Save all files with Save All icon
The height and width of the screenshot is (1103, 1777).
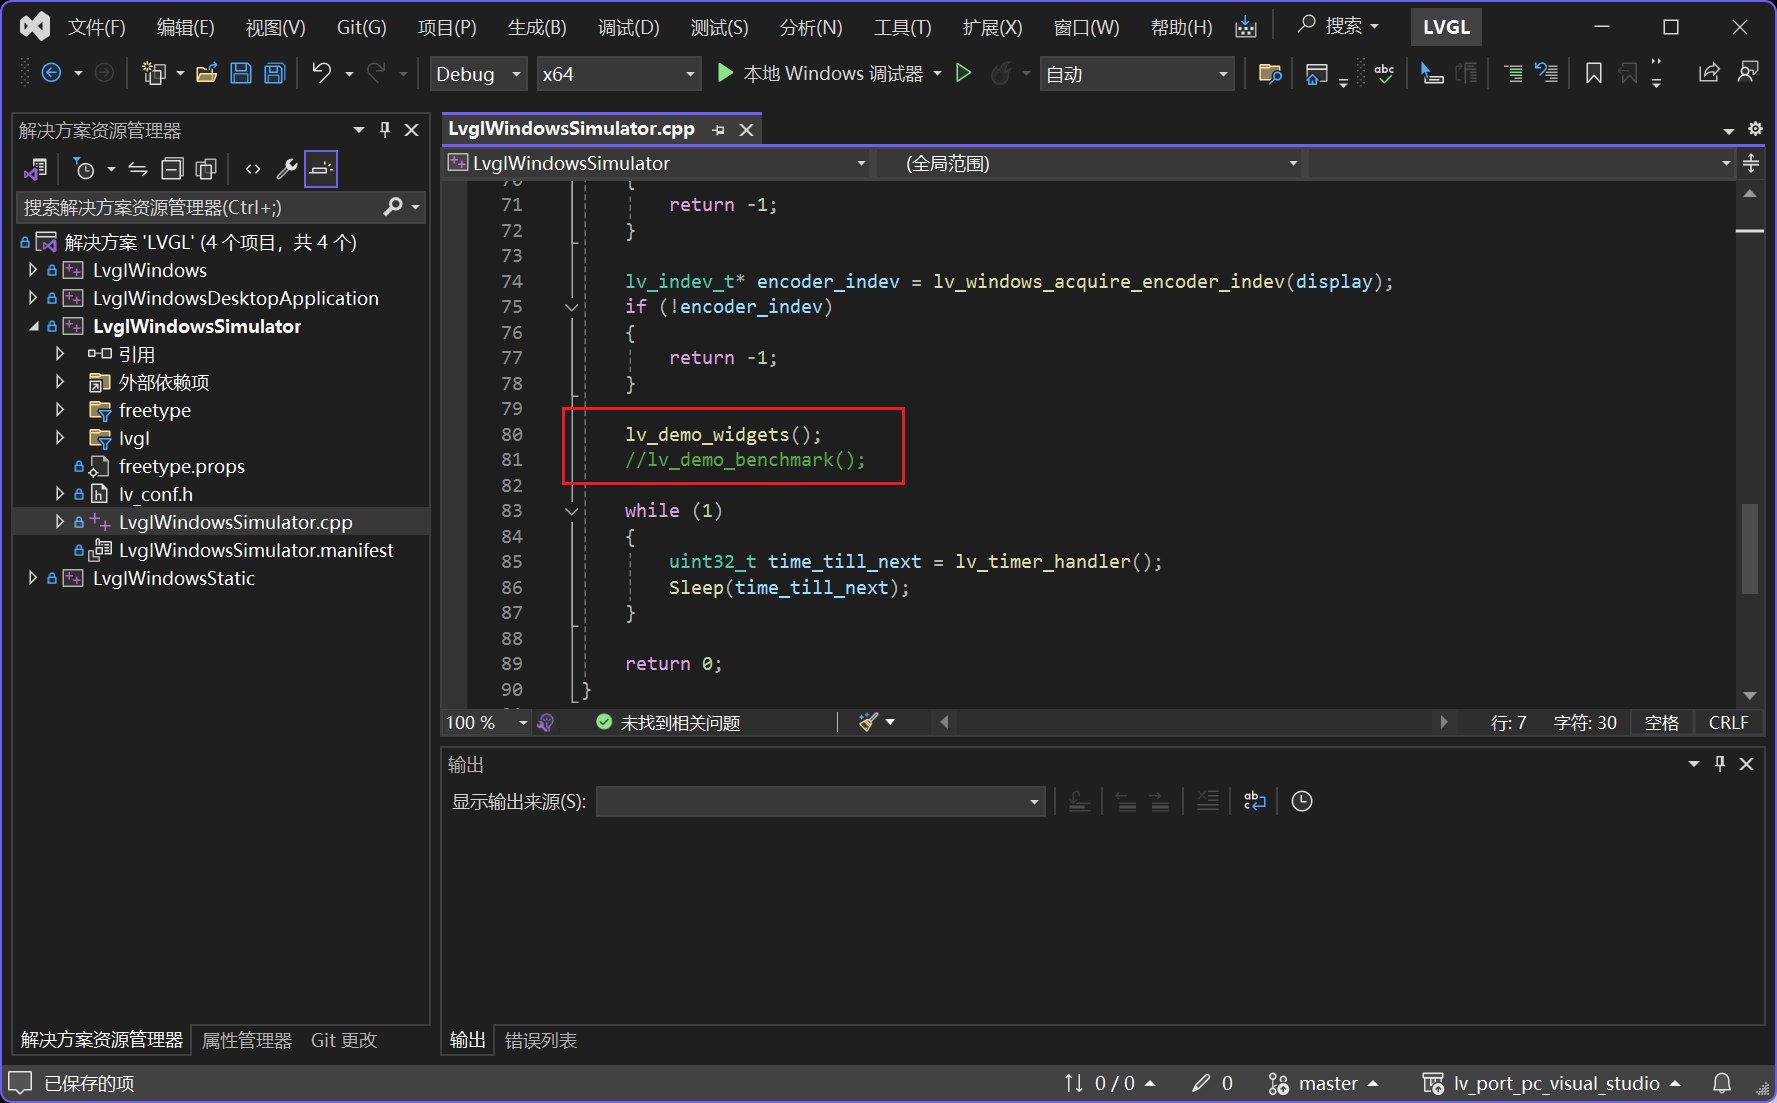click(273, 73)
